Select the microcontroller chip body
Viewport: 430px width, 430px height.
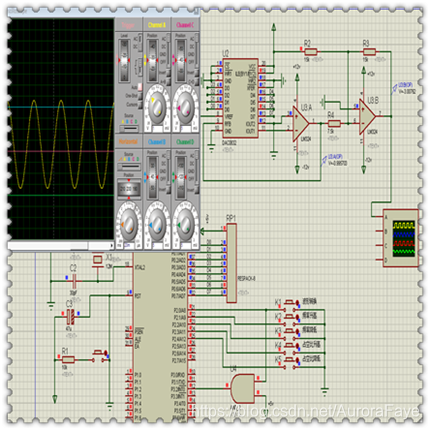(161, 337)
